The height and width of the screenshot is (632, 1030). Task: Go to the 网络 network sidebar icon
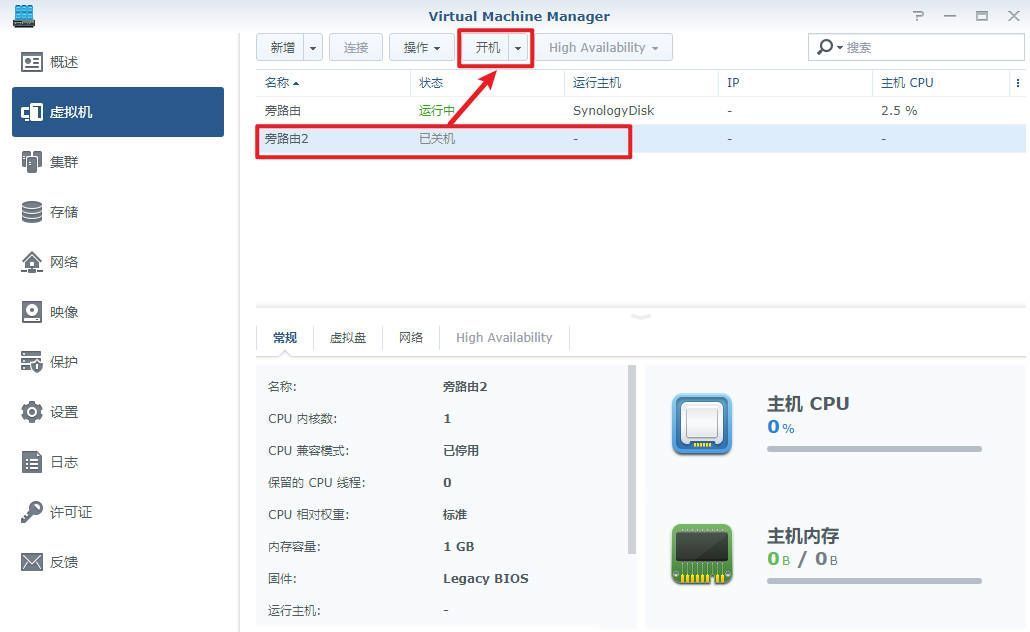33,262
